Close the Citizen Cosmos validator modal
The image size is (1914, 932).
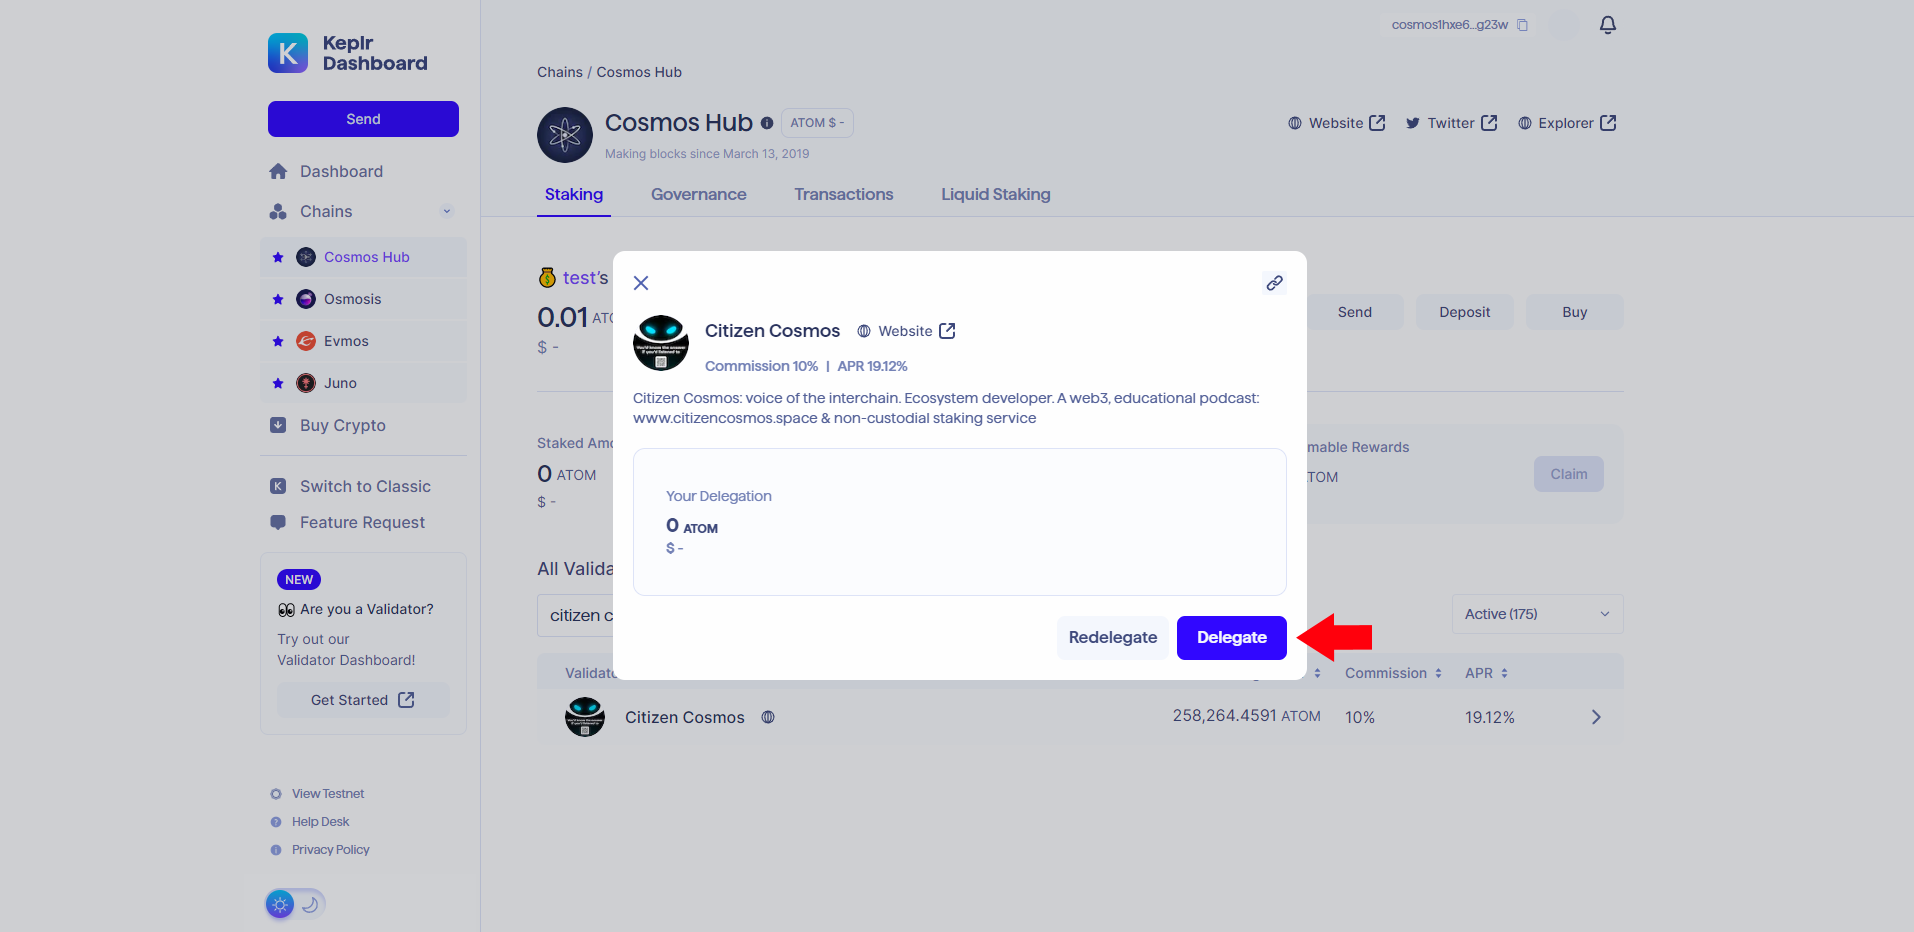coord(641,283)
